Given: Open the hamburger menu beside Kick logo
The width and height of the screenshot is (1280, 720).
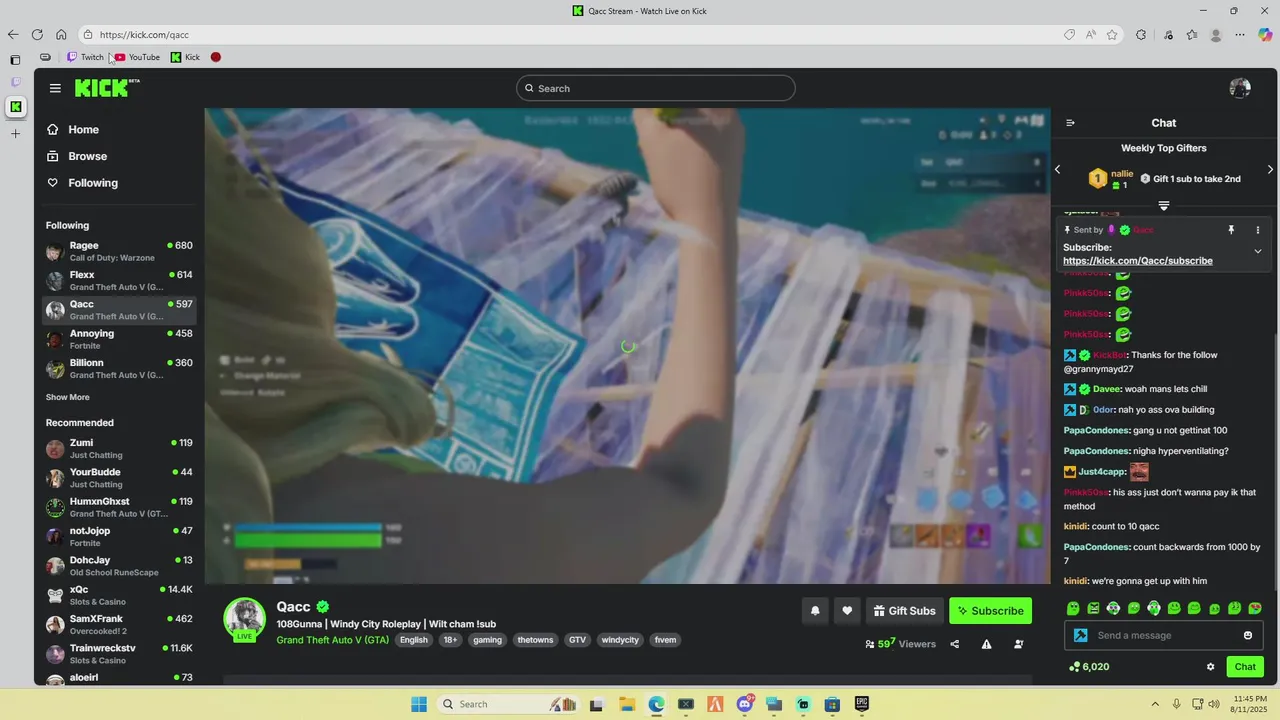Looking at the screenshot, I should (55, 88).
